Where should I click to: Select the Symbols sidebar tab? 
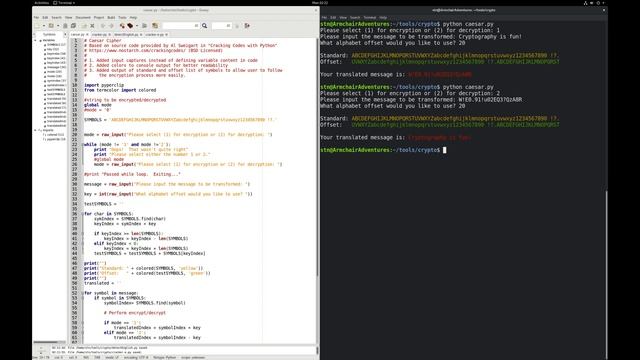coord(49,35)
